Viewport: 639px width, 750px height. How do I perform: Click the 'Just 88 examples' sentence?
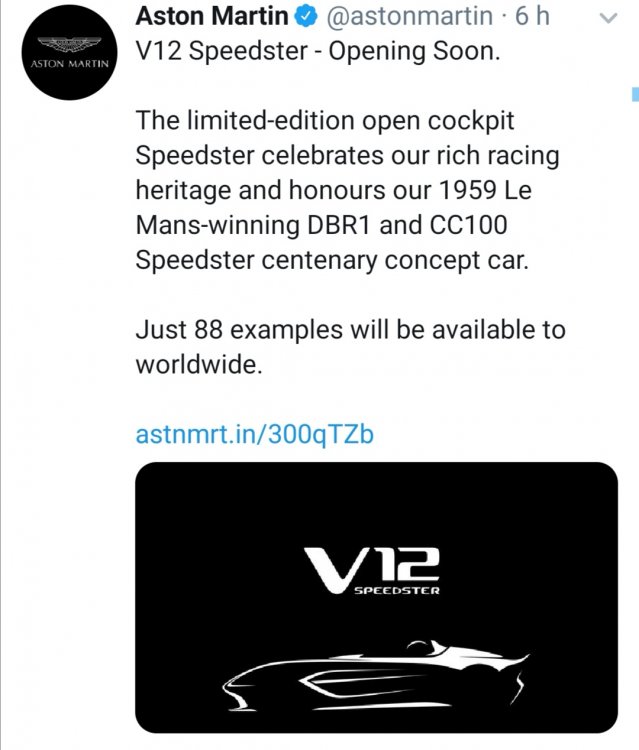351,347
